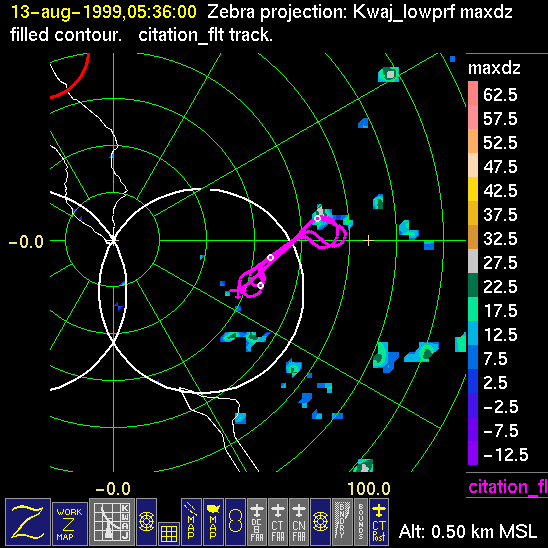Click the islands MAP overlay icon
548x548 pixels.
[x=191, y=522]
